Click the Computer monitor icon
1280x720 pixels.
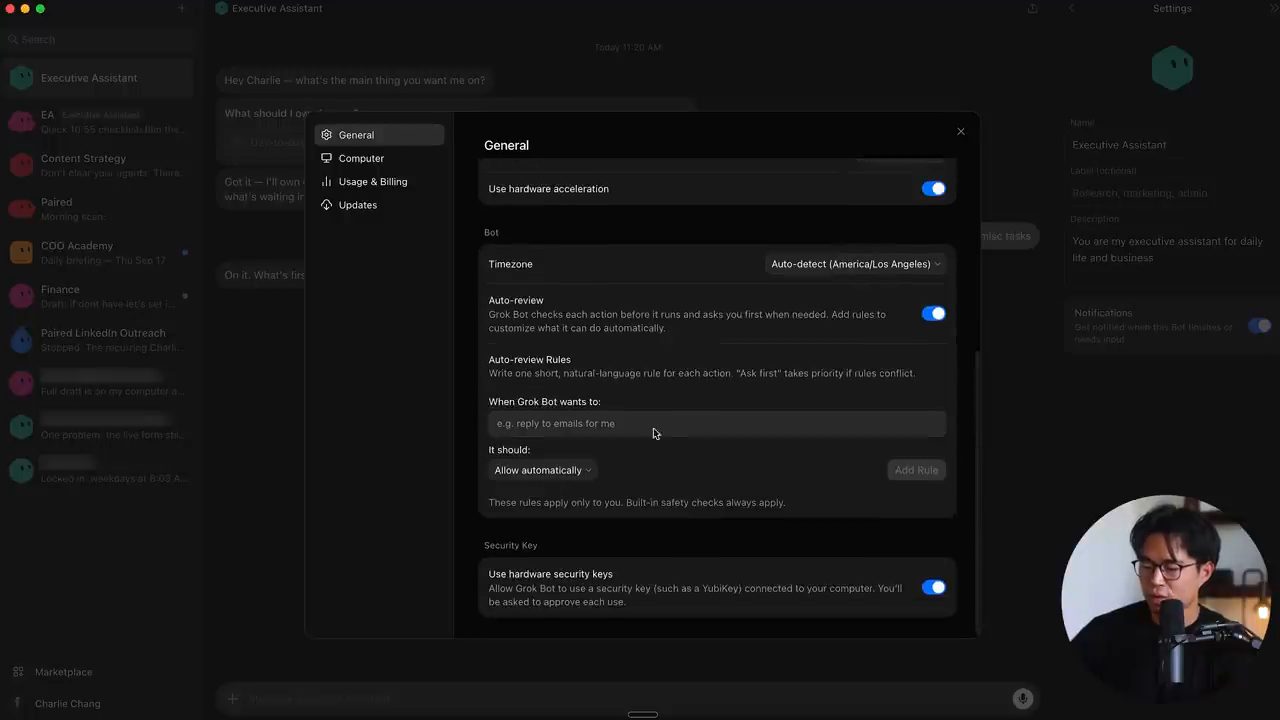coord(326,158)
